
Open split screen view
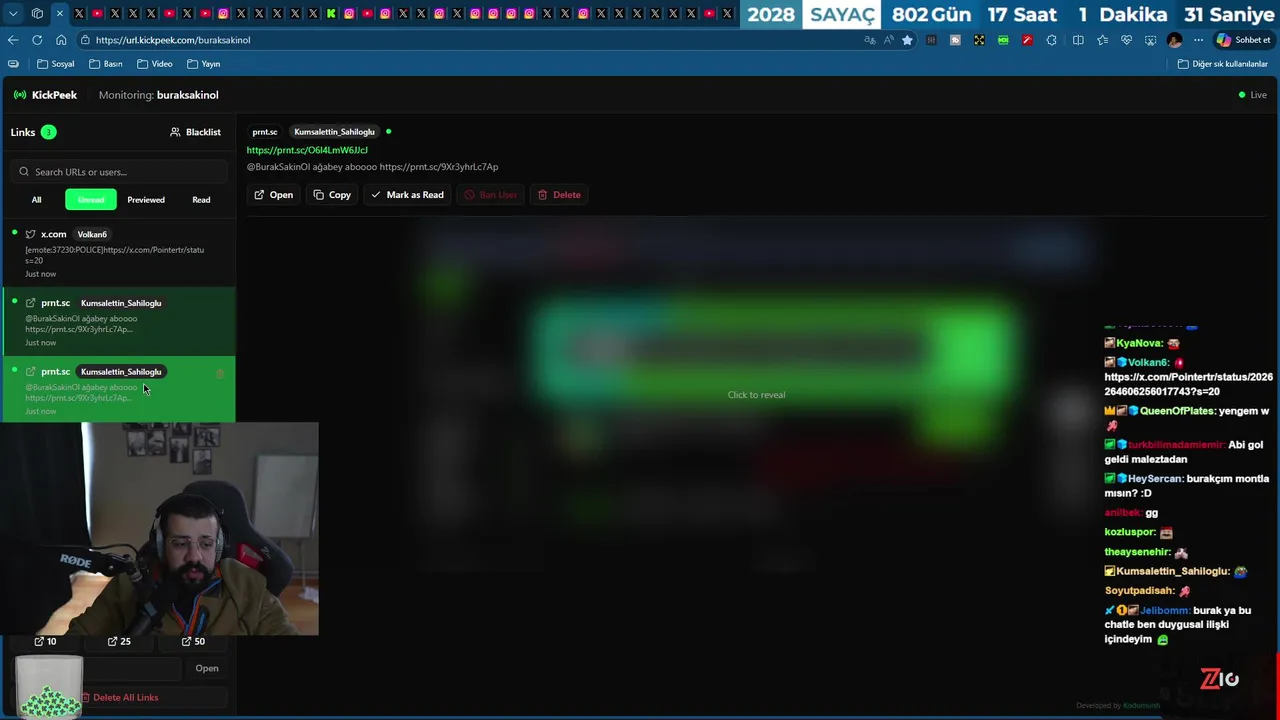click(x=1078, y=40)
